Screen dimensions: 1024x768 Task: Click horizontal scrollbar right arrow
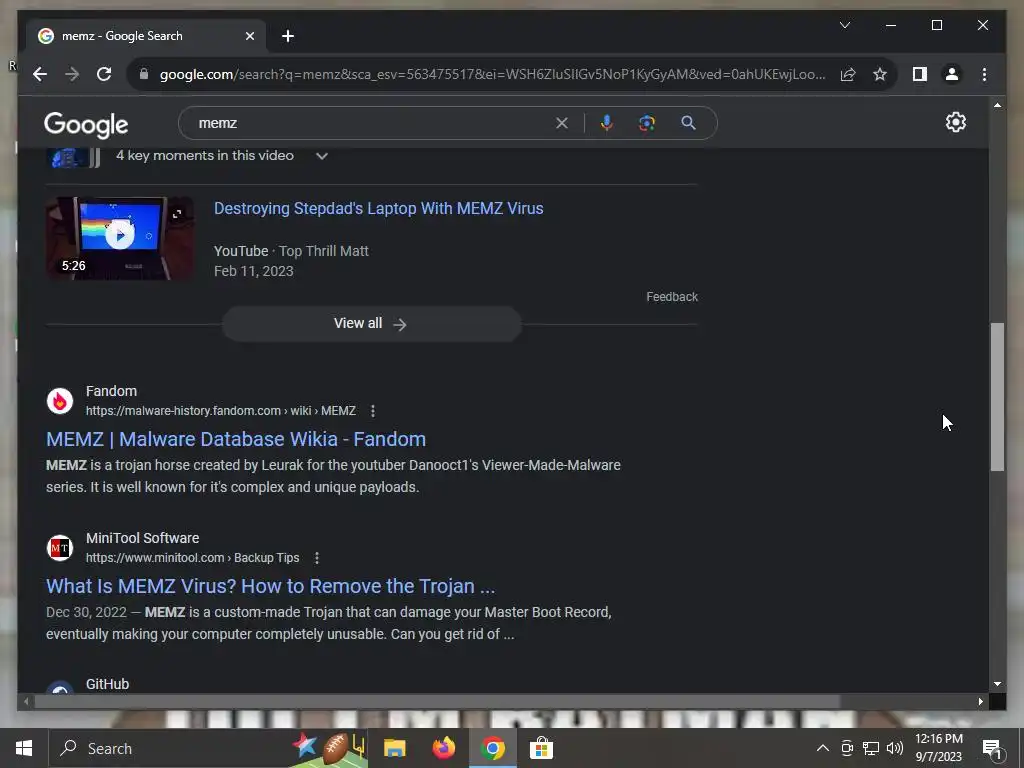click(x=980, y=701)
